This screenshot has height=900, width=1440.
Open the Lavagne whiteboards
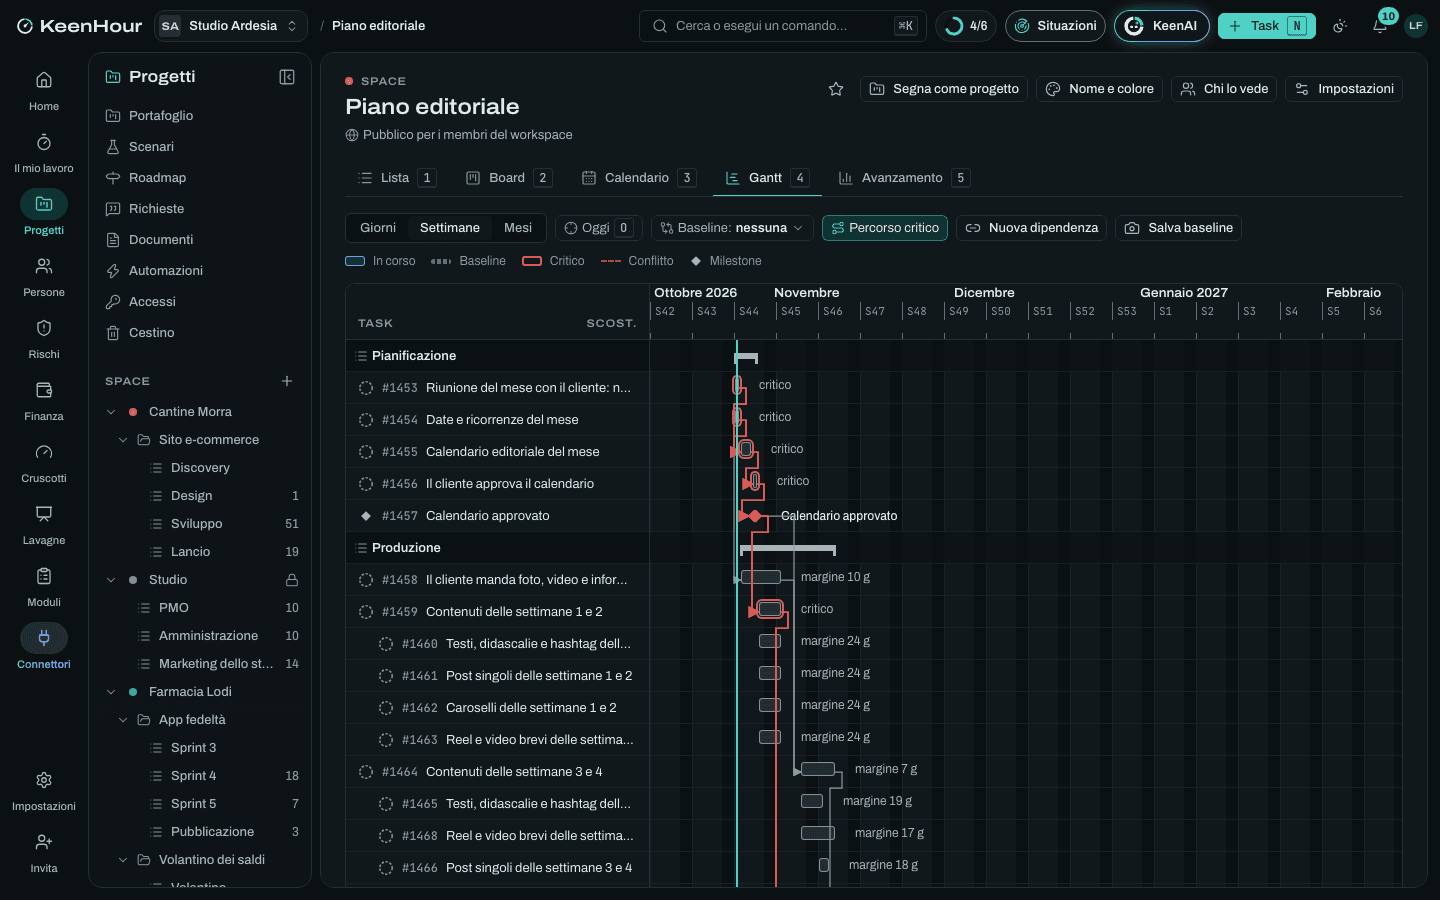coord(44,525)
